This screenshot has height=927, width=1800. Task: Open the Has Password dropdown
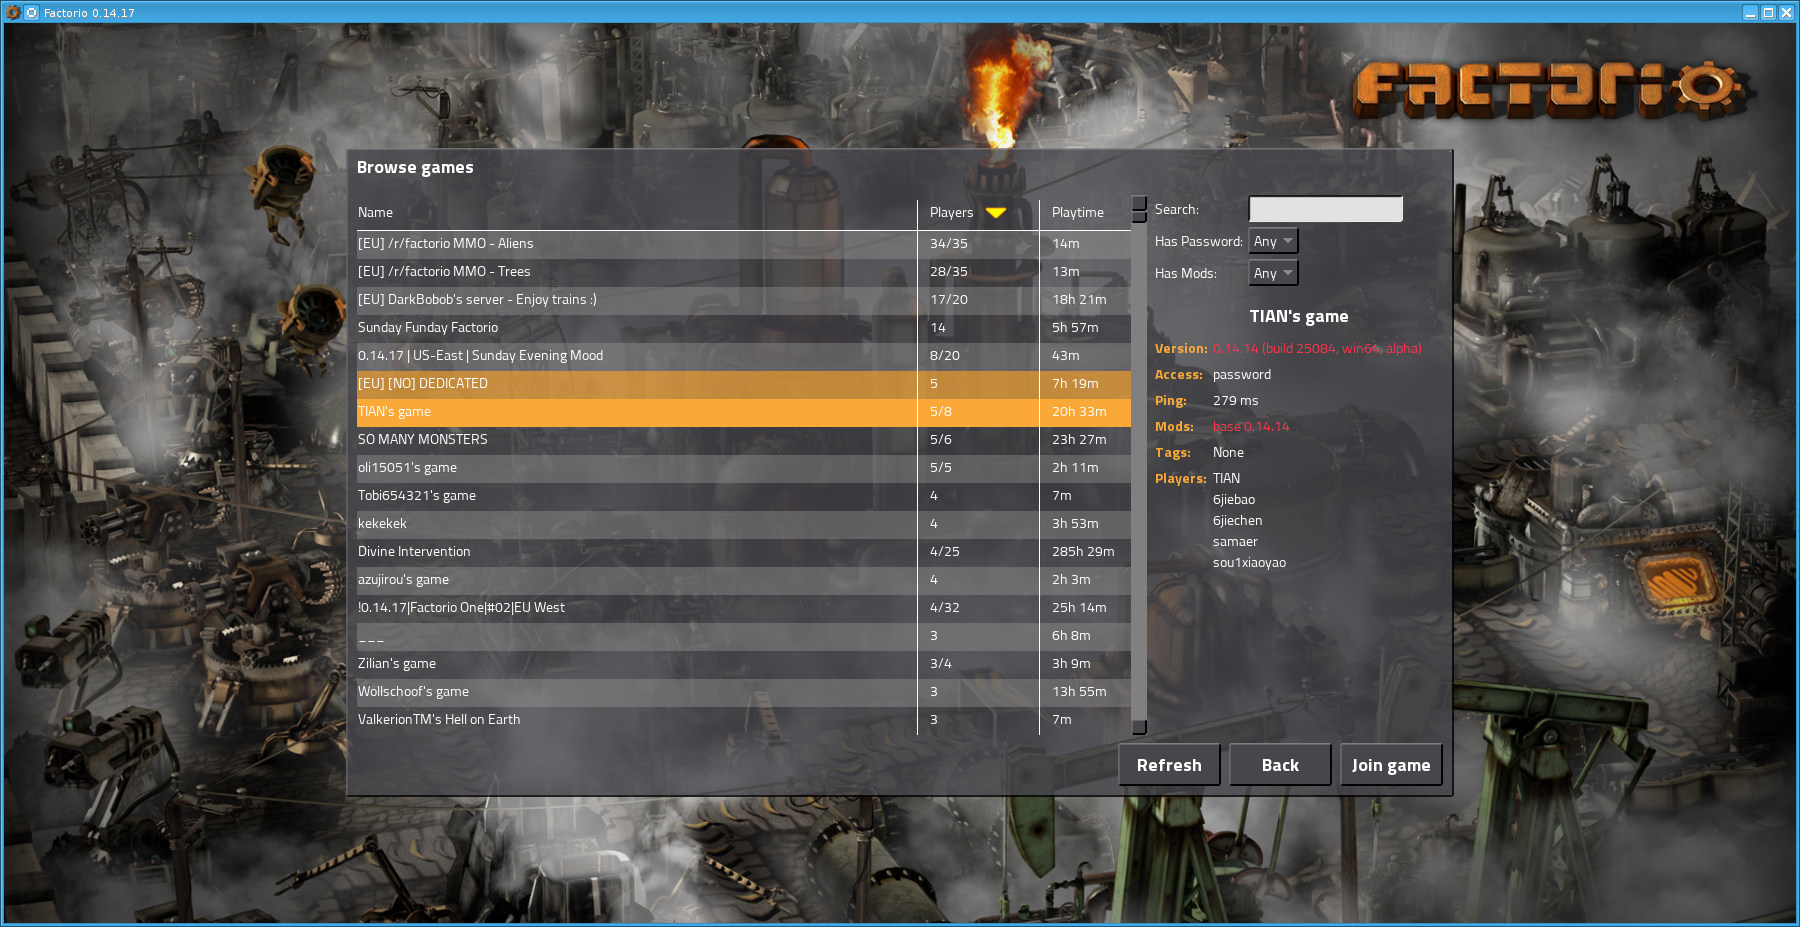coord(1274,241)
